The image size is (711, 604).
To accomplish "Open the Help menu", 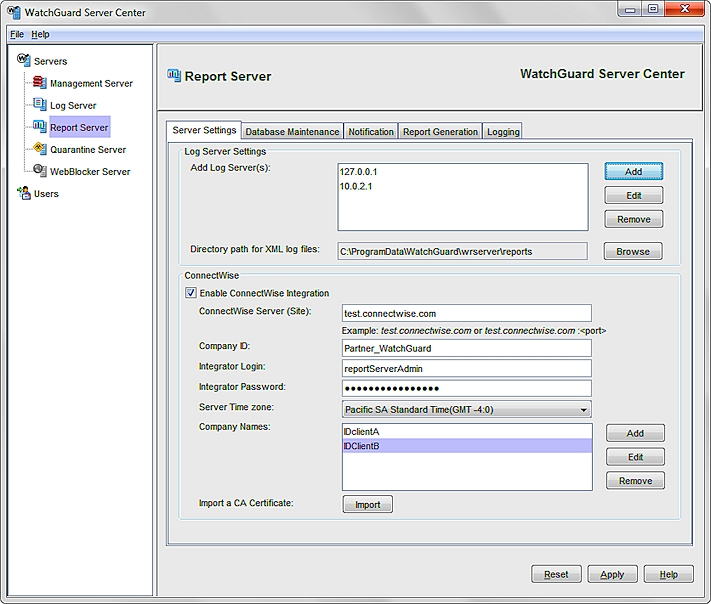I will coord(40,34).
